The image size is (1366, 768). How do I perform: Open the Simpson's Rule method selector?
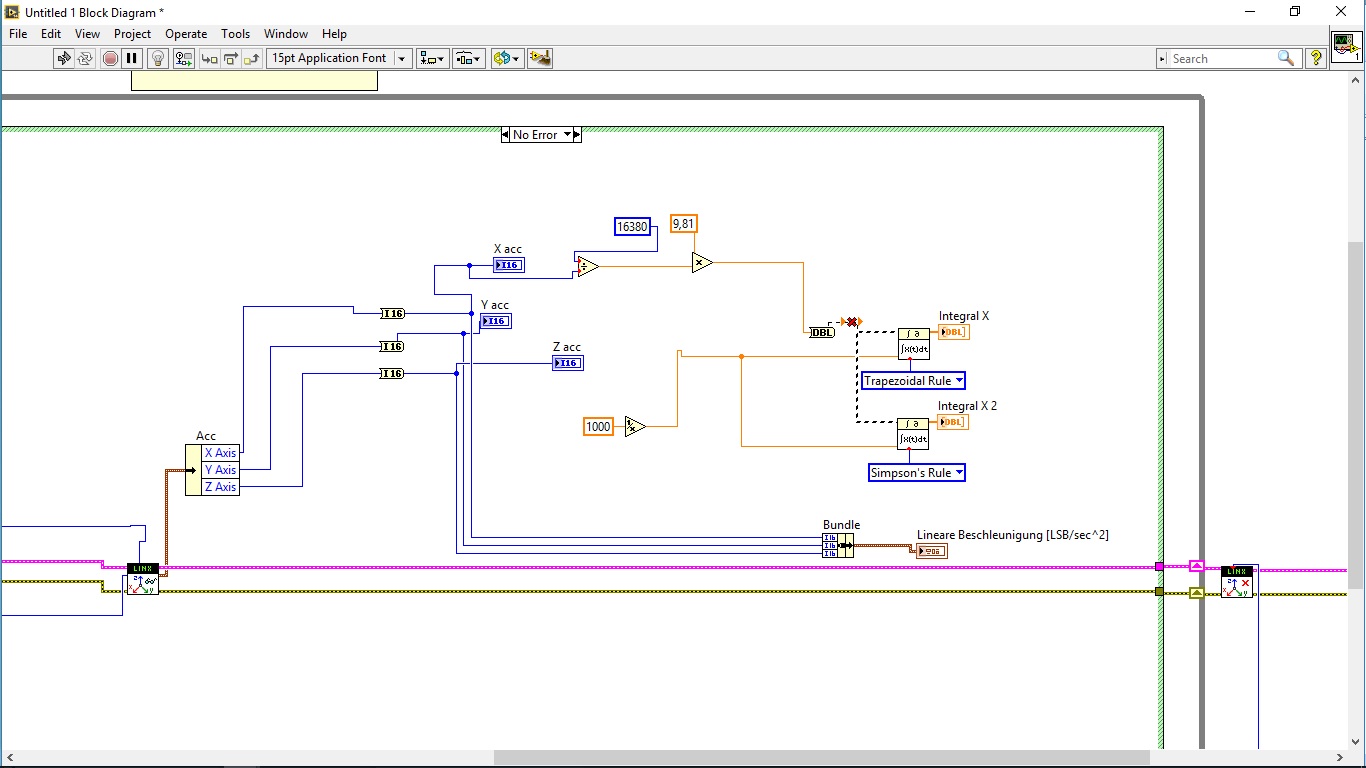[916, 473]
